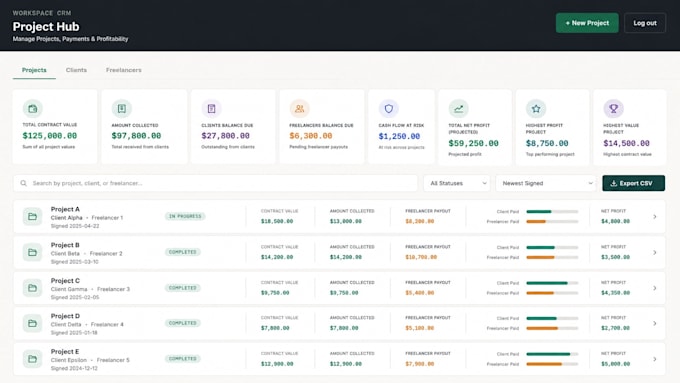
Task: Click the $14,500.00 highest value figure
Action: [627, 143]
